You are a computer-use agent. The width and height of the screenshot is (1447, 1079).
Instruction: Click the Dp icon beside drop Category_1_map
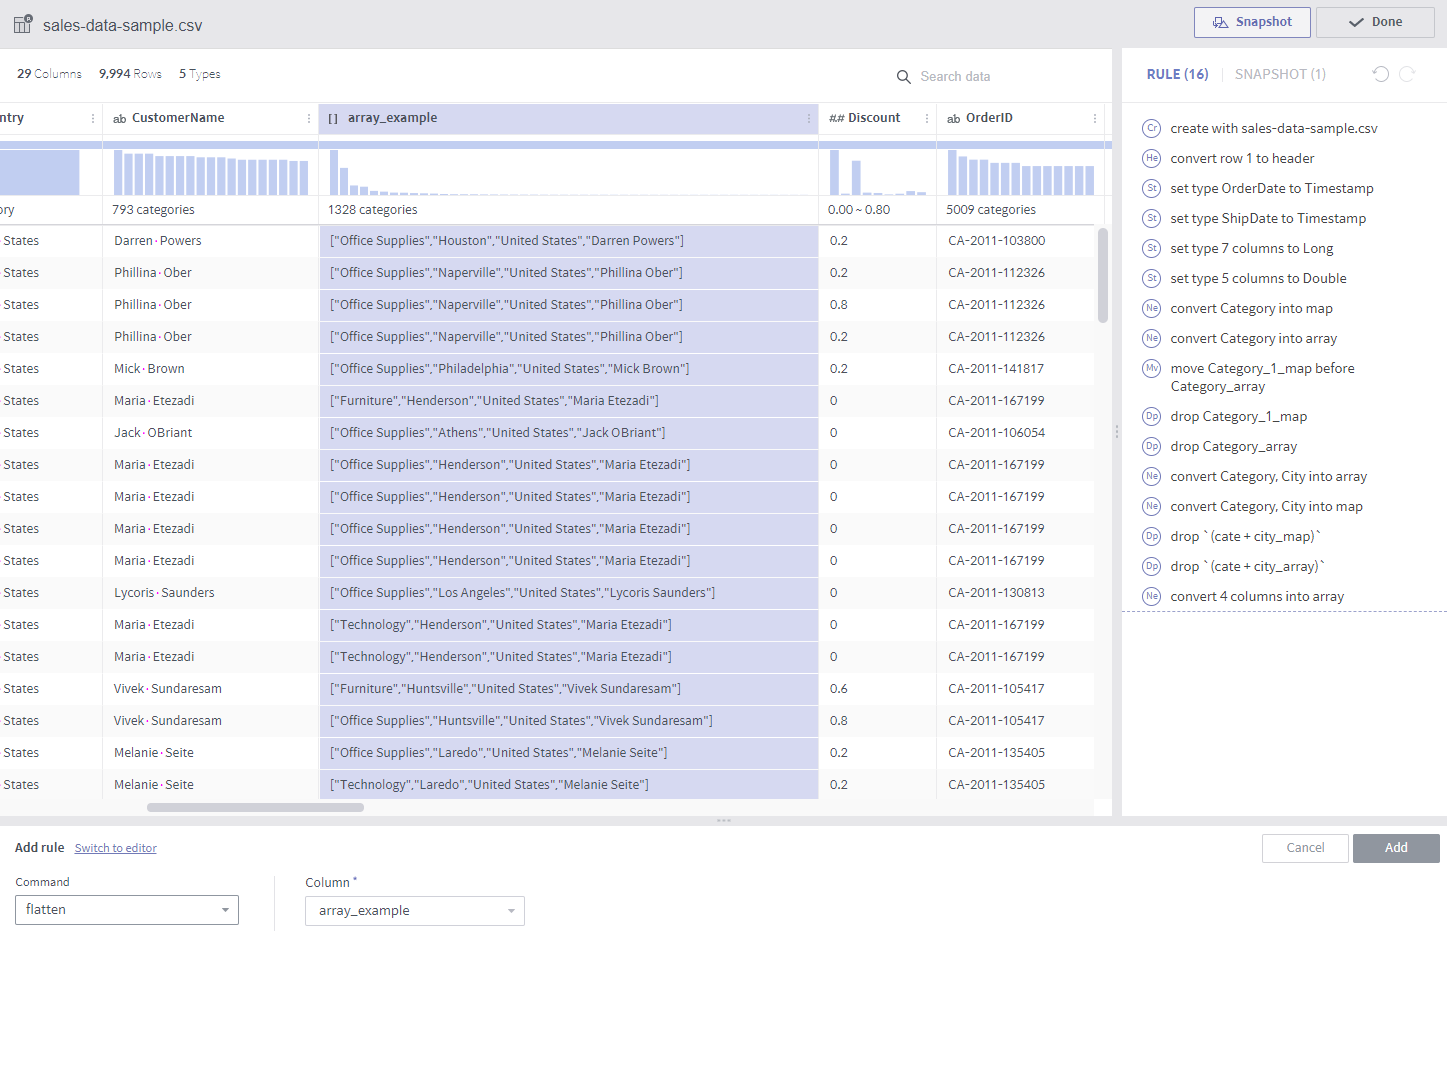(x=1152, y=416)
